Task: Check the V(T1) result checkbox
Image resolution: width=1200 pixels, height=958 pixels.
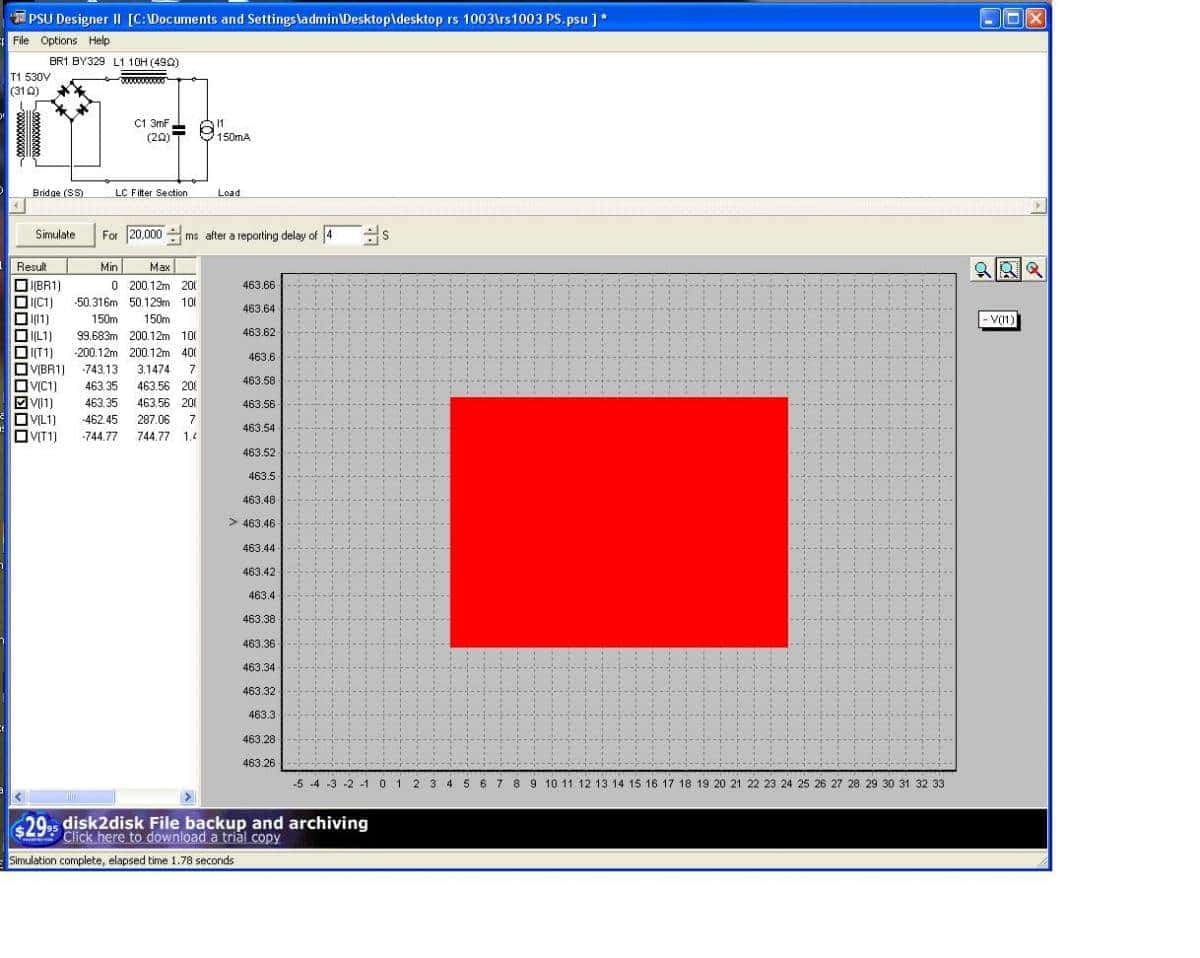Action: point(22,437)
